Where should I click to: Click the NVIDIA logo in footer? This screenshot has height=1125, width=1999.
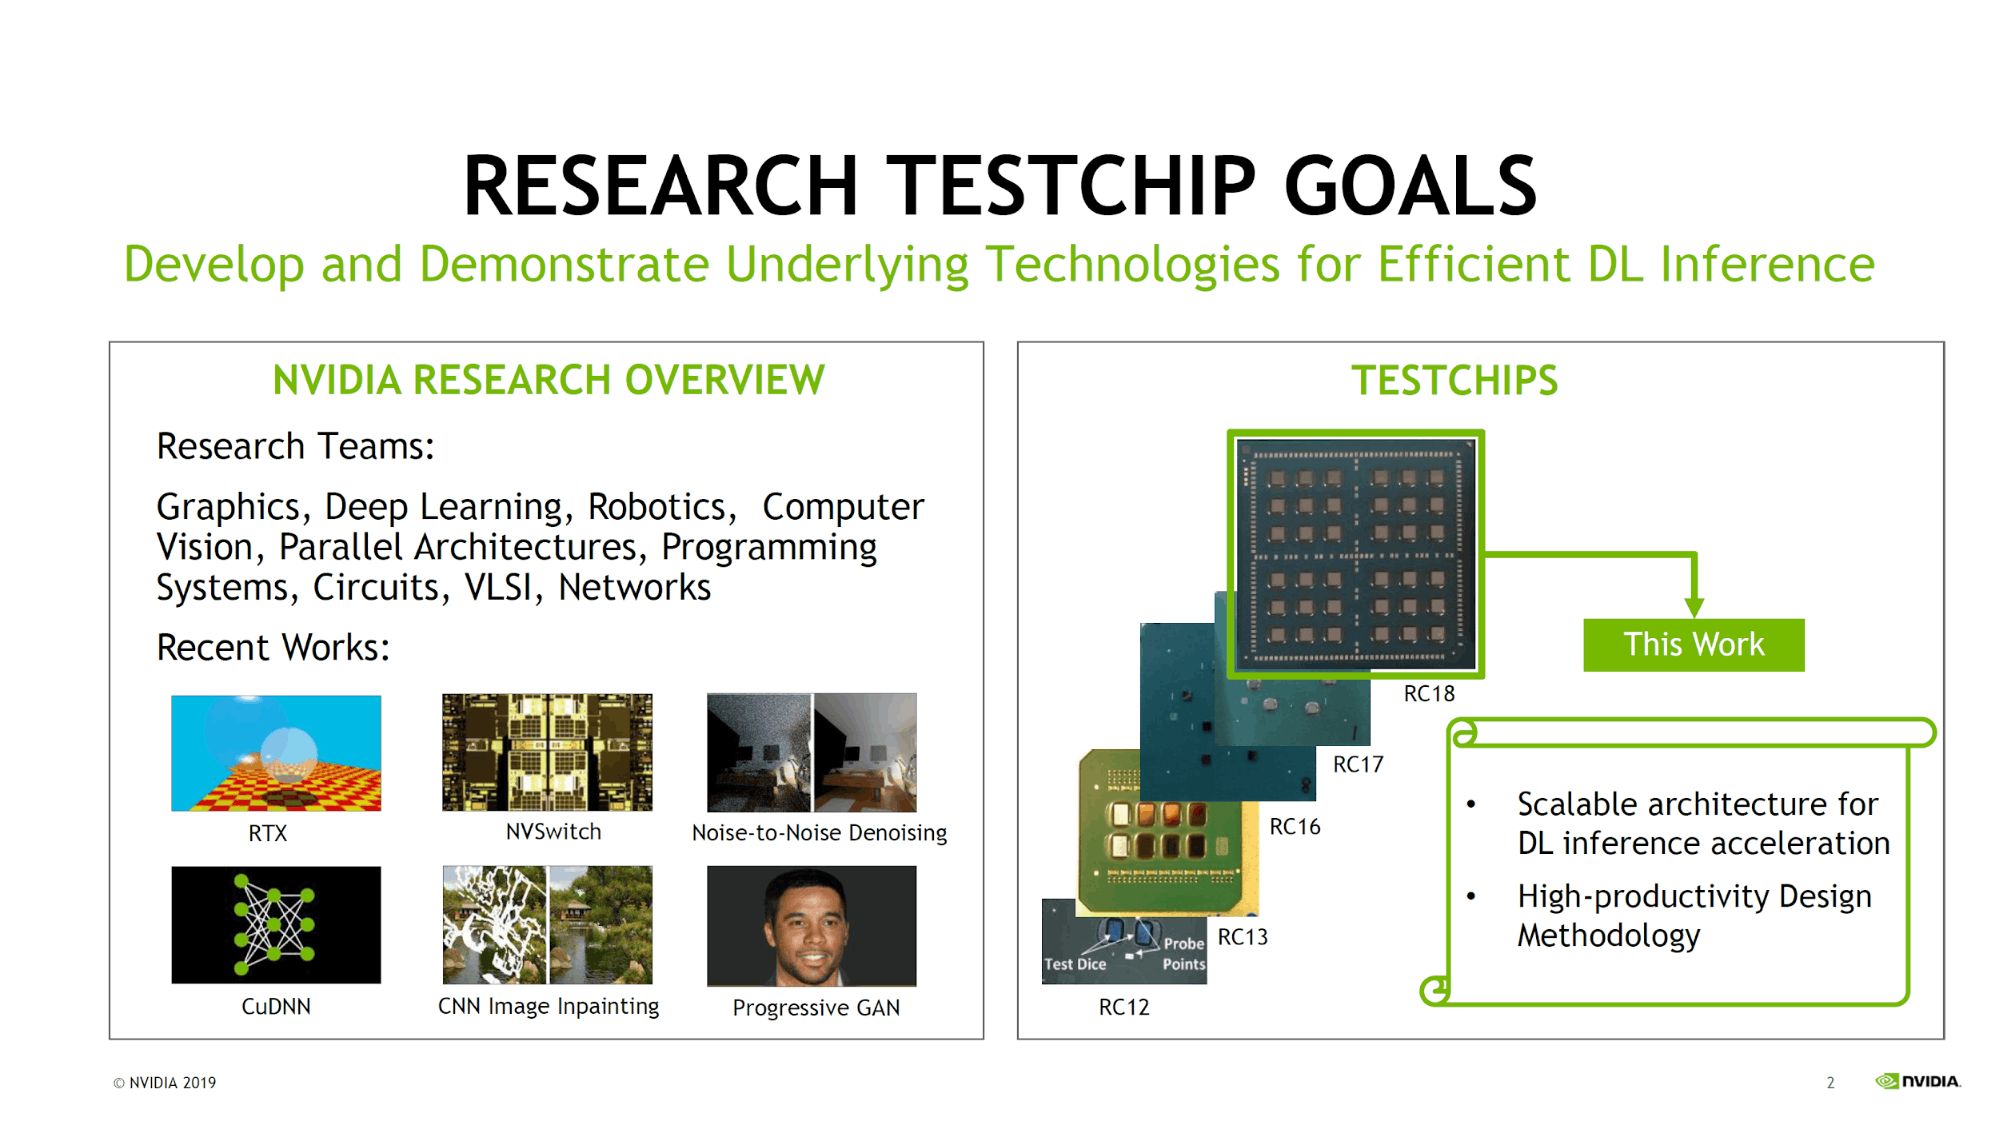pos(1917,1081)
